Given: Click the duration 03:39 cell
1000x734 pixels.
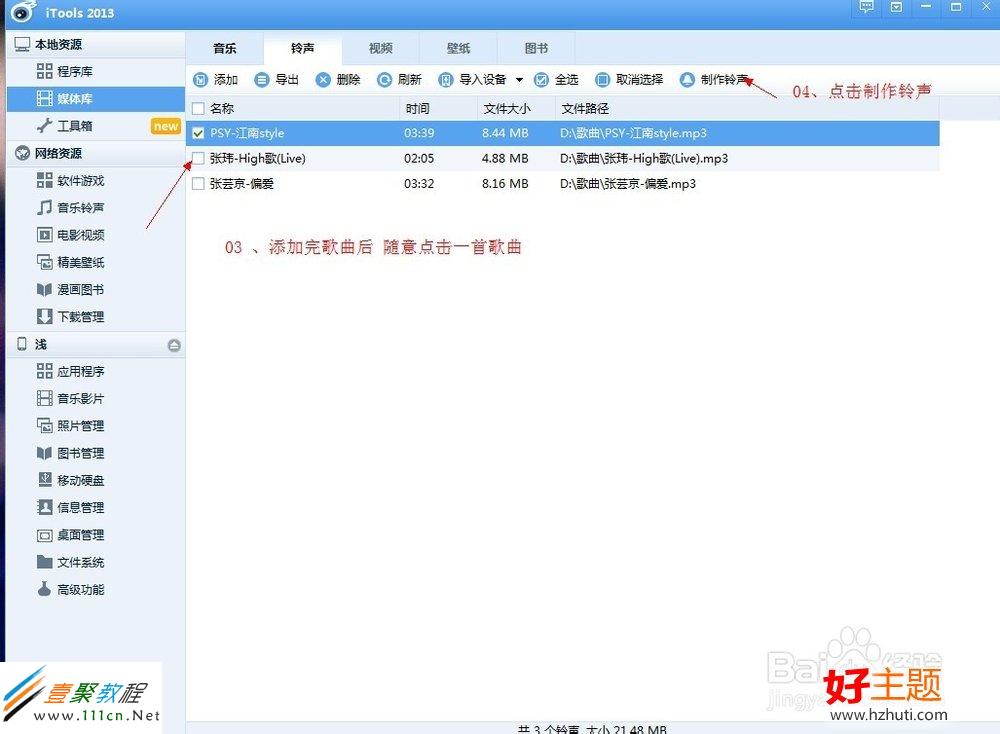Looking at the screenshot, I should (x=419, y=133).
